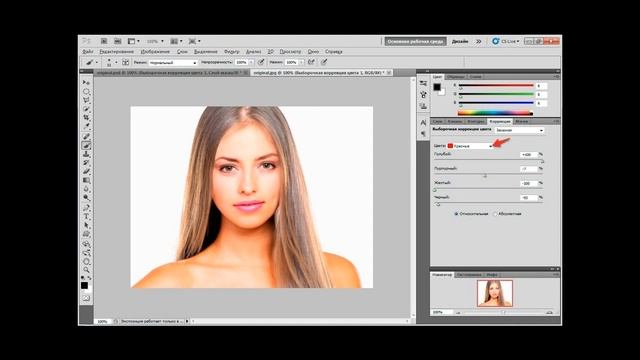Select the History Brush tool

86,162
